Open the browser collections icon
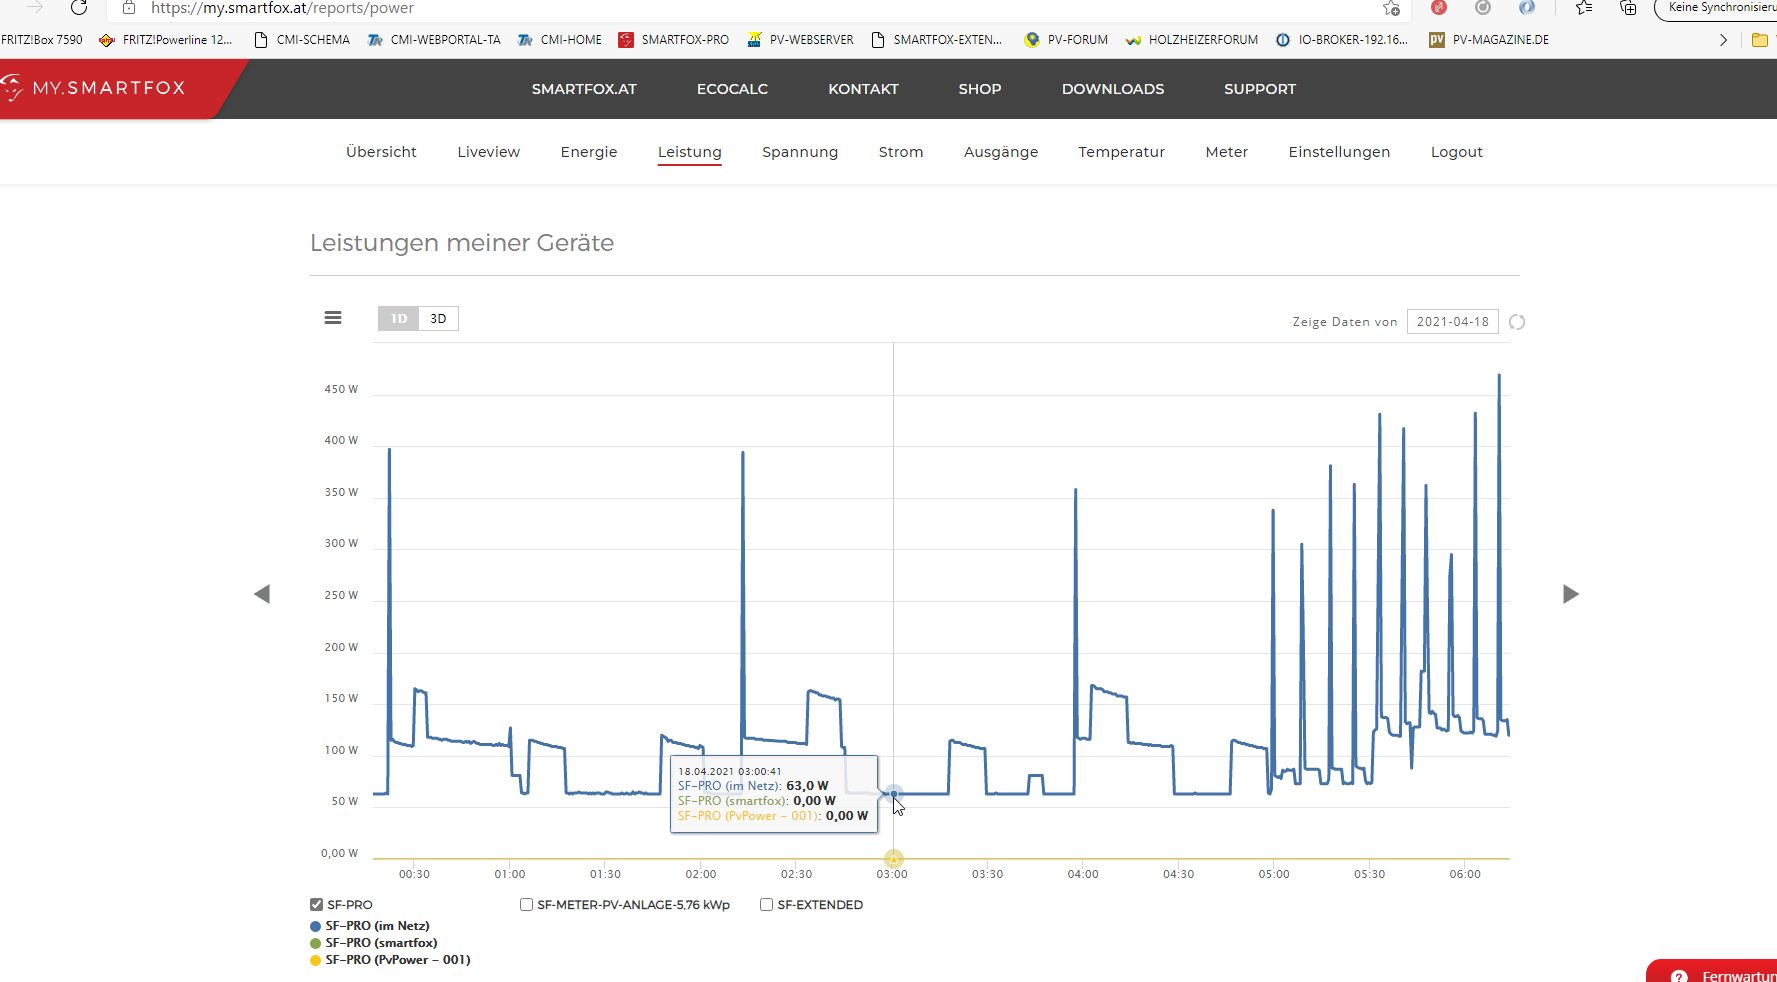The height and width of the screenshot is (982, 1777). 1628,8
